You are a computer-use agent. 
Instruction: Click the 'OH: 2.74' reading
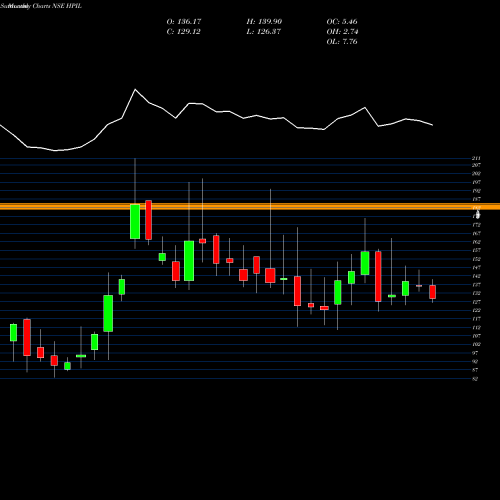tap(342, 32)
